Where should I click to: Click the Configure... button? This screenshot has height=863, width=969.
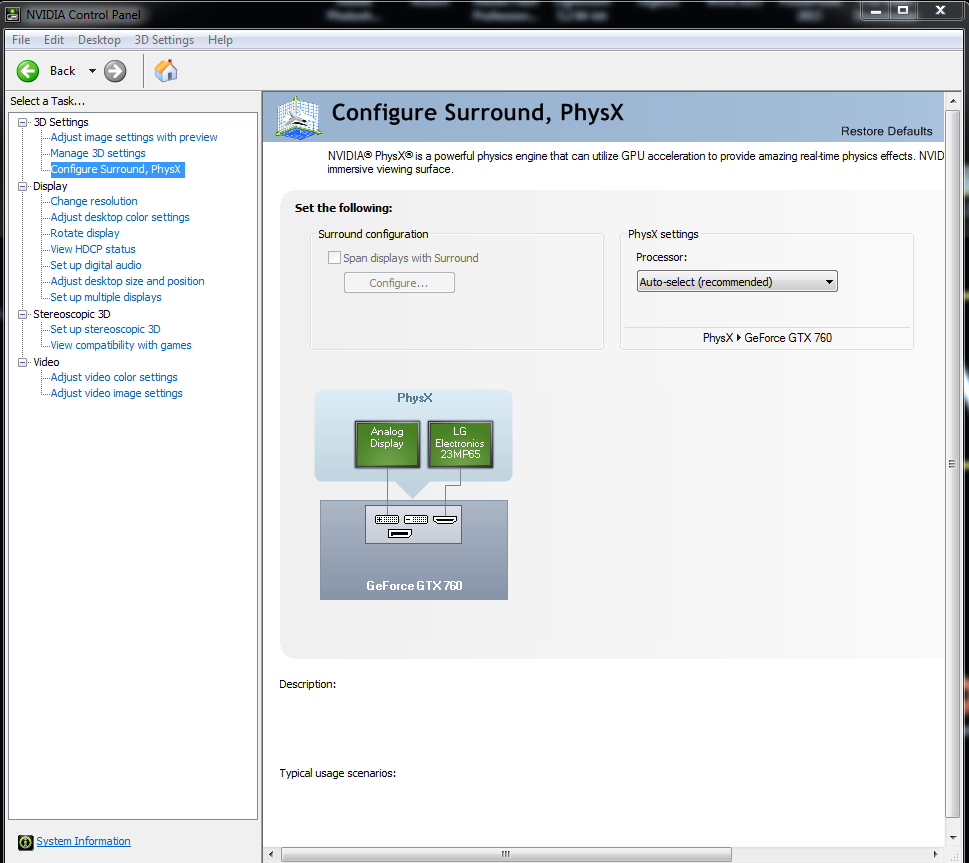399,283
